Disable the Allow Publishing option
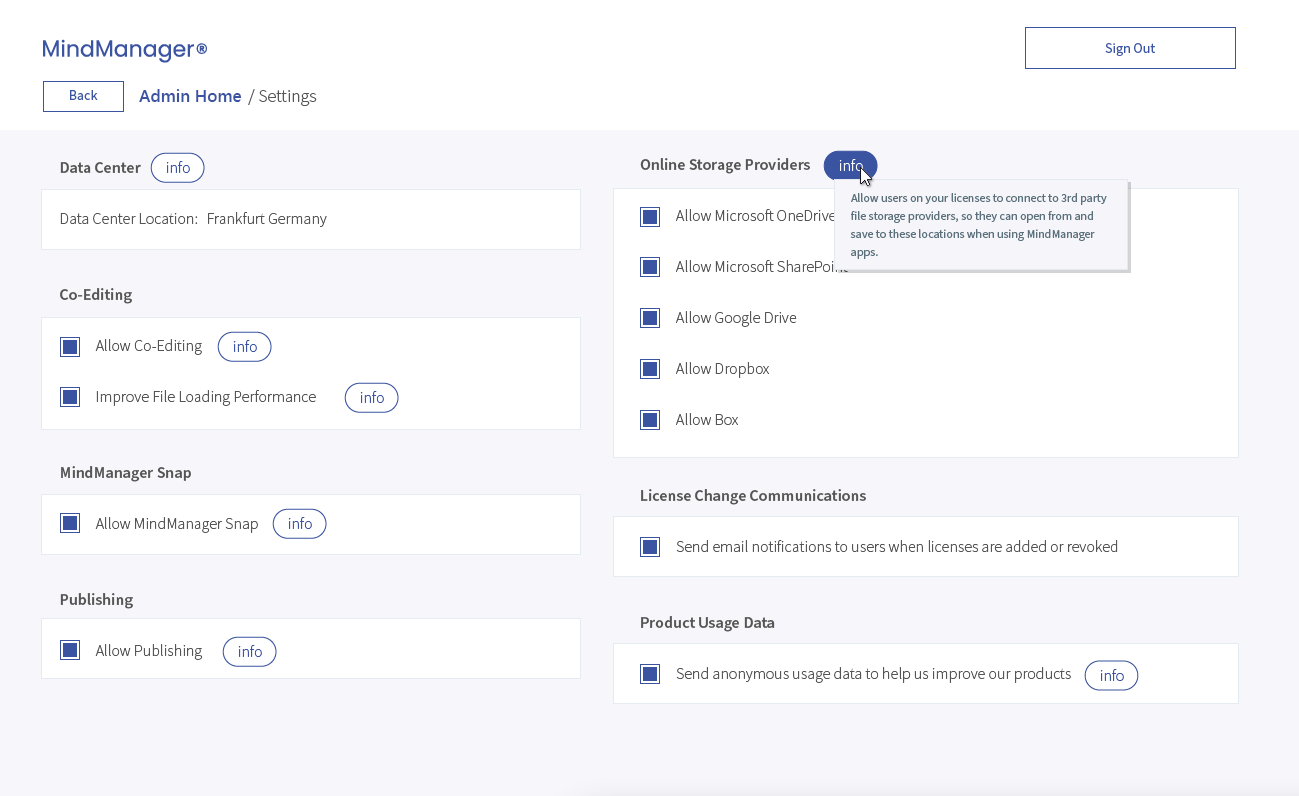This screenshot has width=1299, height=796. tap(70, 651)
